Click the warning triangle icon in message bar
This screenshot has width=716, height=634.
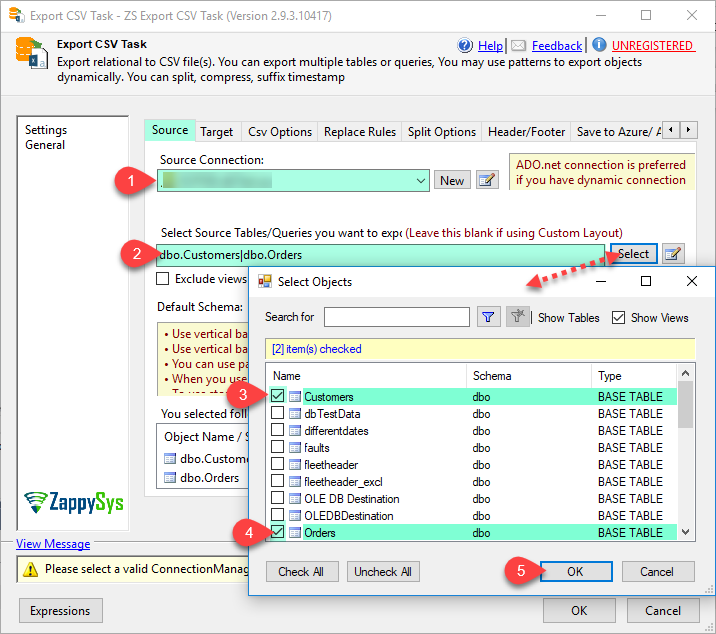(x=30, y=569)
